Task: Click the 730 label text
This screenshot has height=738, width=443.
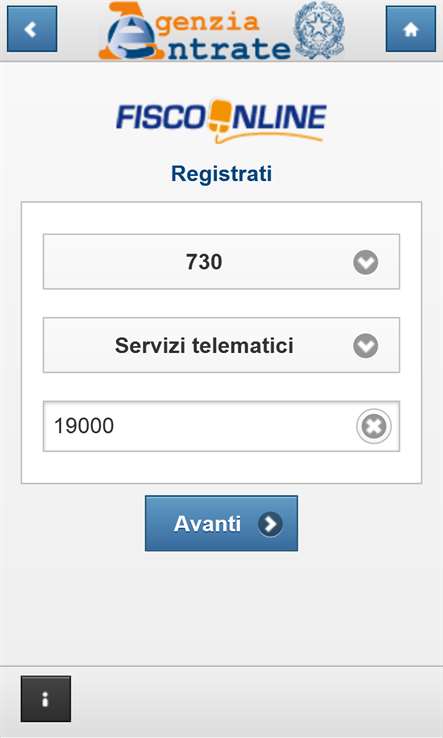Action: tap(204, 262)
